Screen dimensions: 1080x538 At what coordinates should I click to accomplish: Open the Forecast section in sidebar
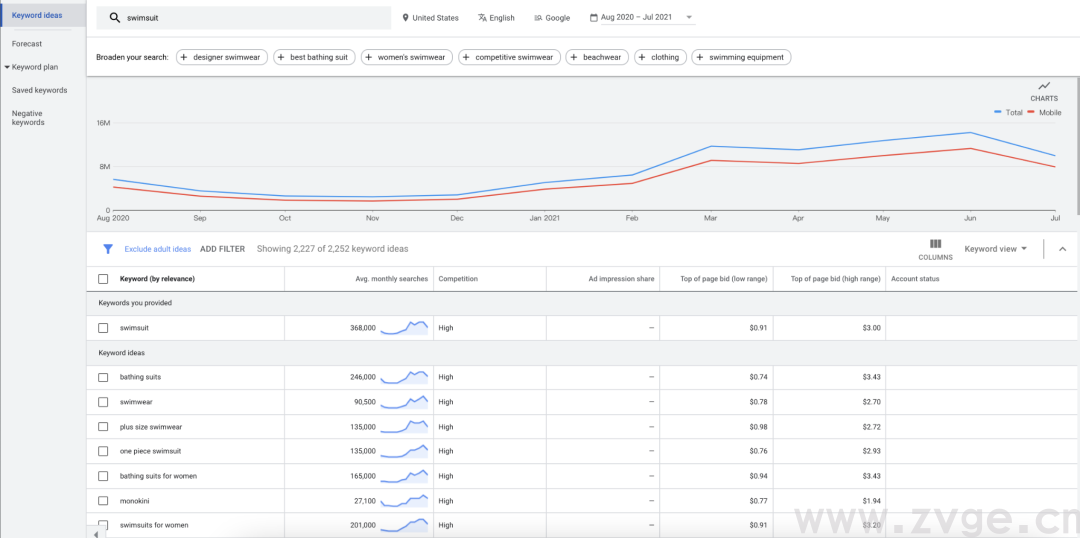point(27,44)
